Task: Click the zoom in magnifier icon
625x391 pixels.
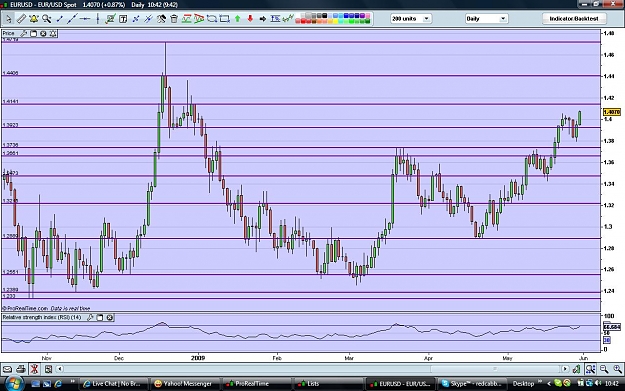Action: tap(617, 369)
